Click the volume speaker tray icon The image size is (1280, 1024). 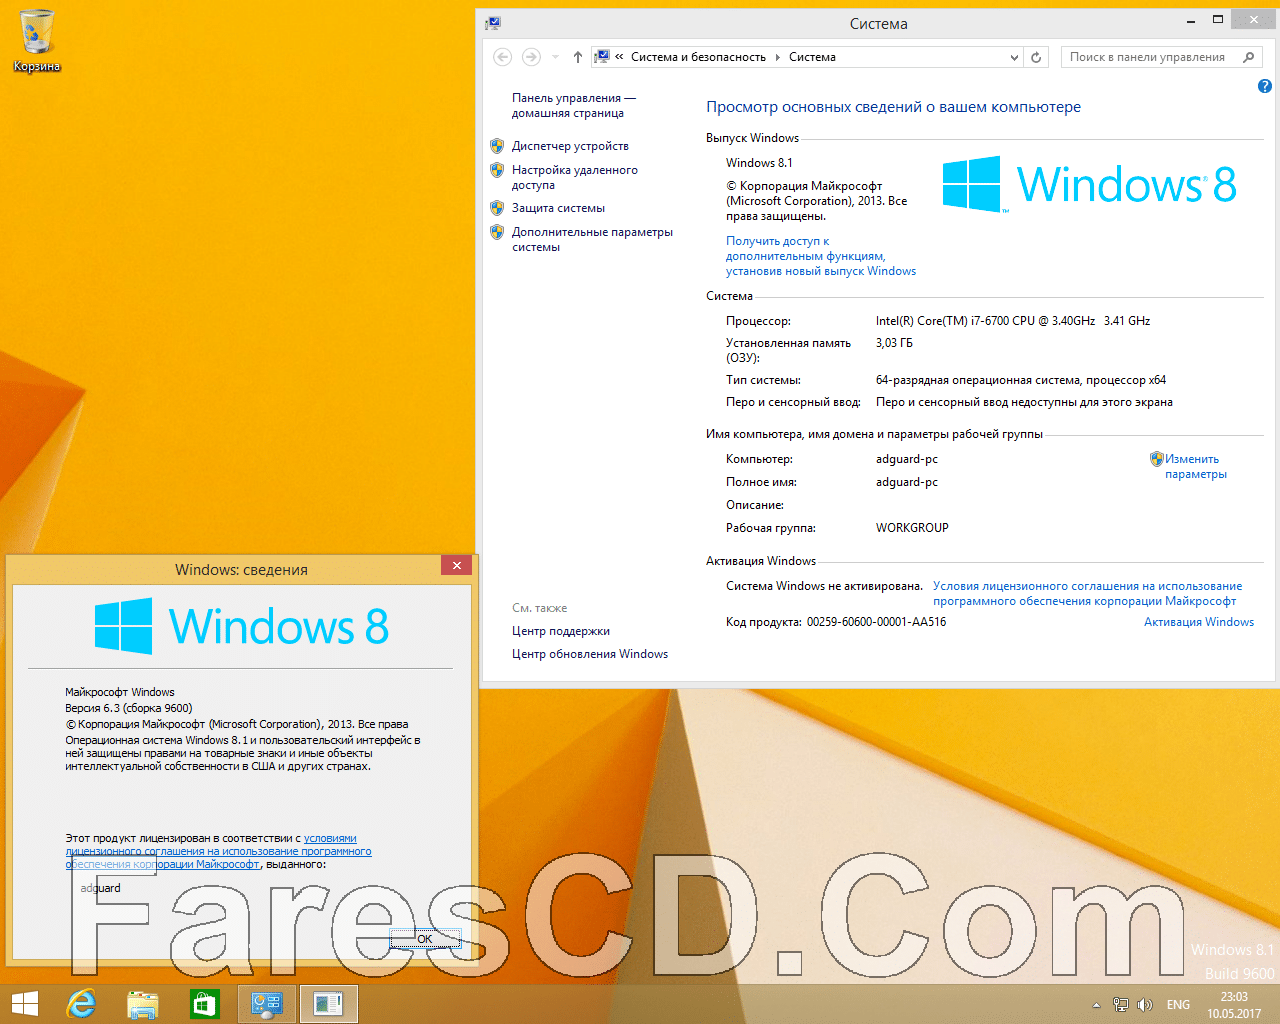[1145, 1005]
